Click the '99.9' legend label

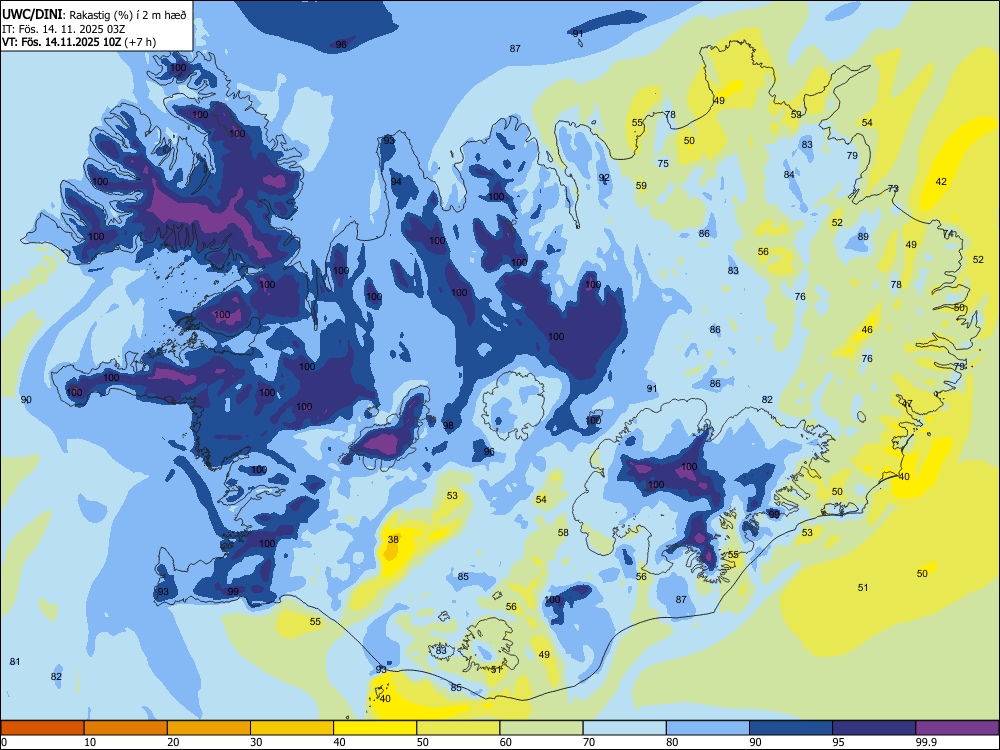[926, 742]
